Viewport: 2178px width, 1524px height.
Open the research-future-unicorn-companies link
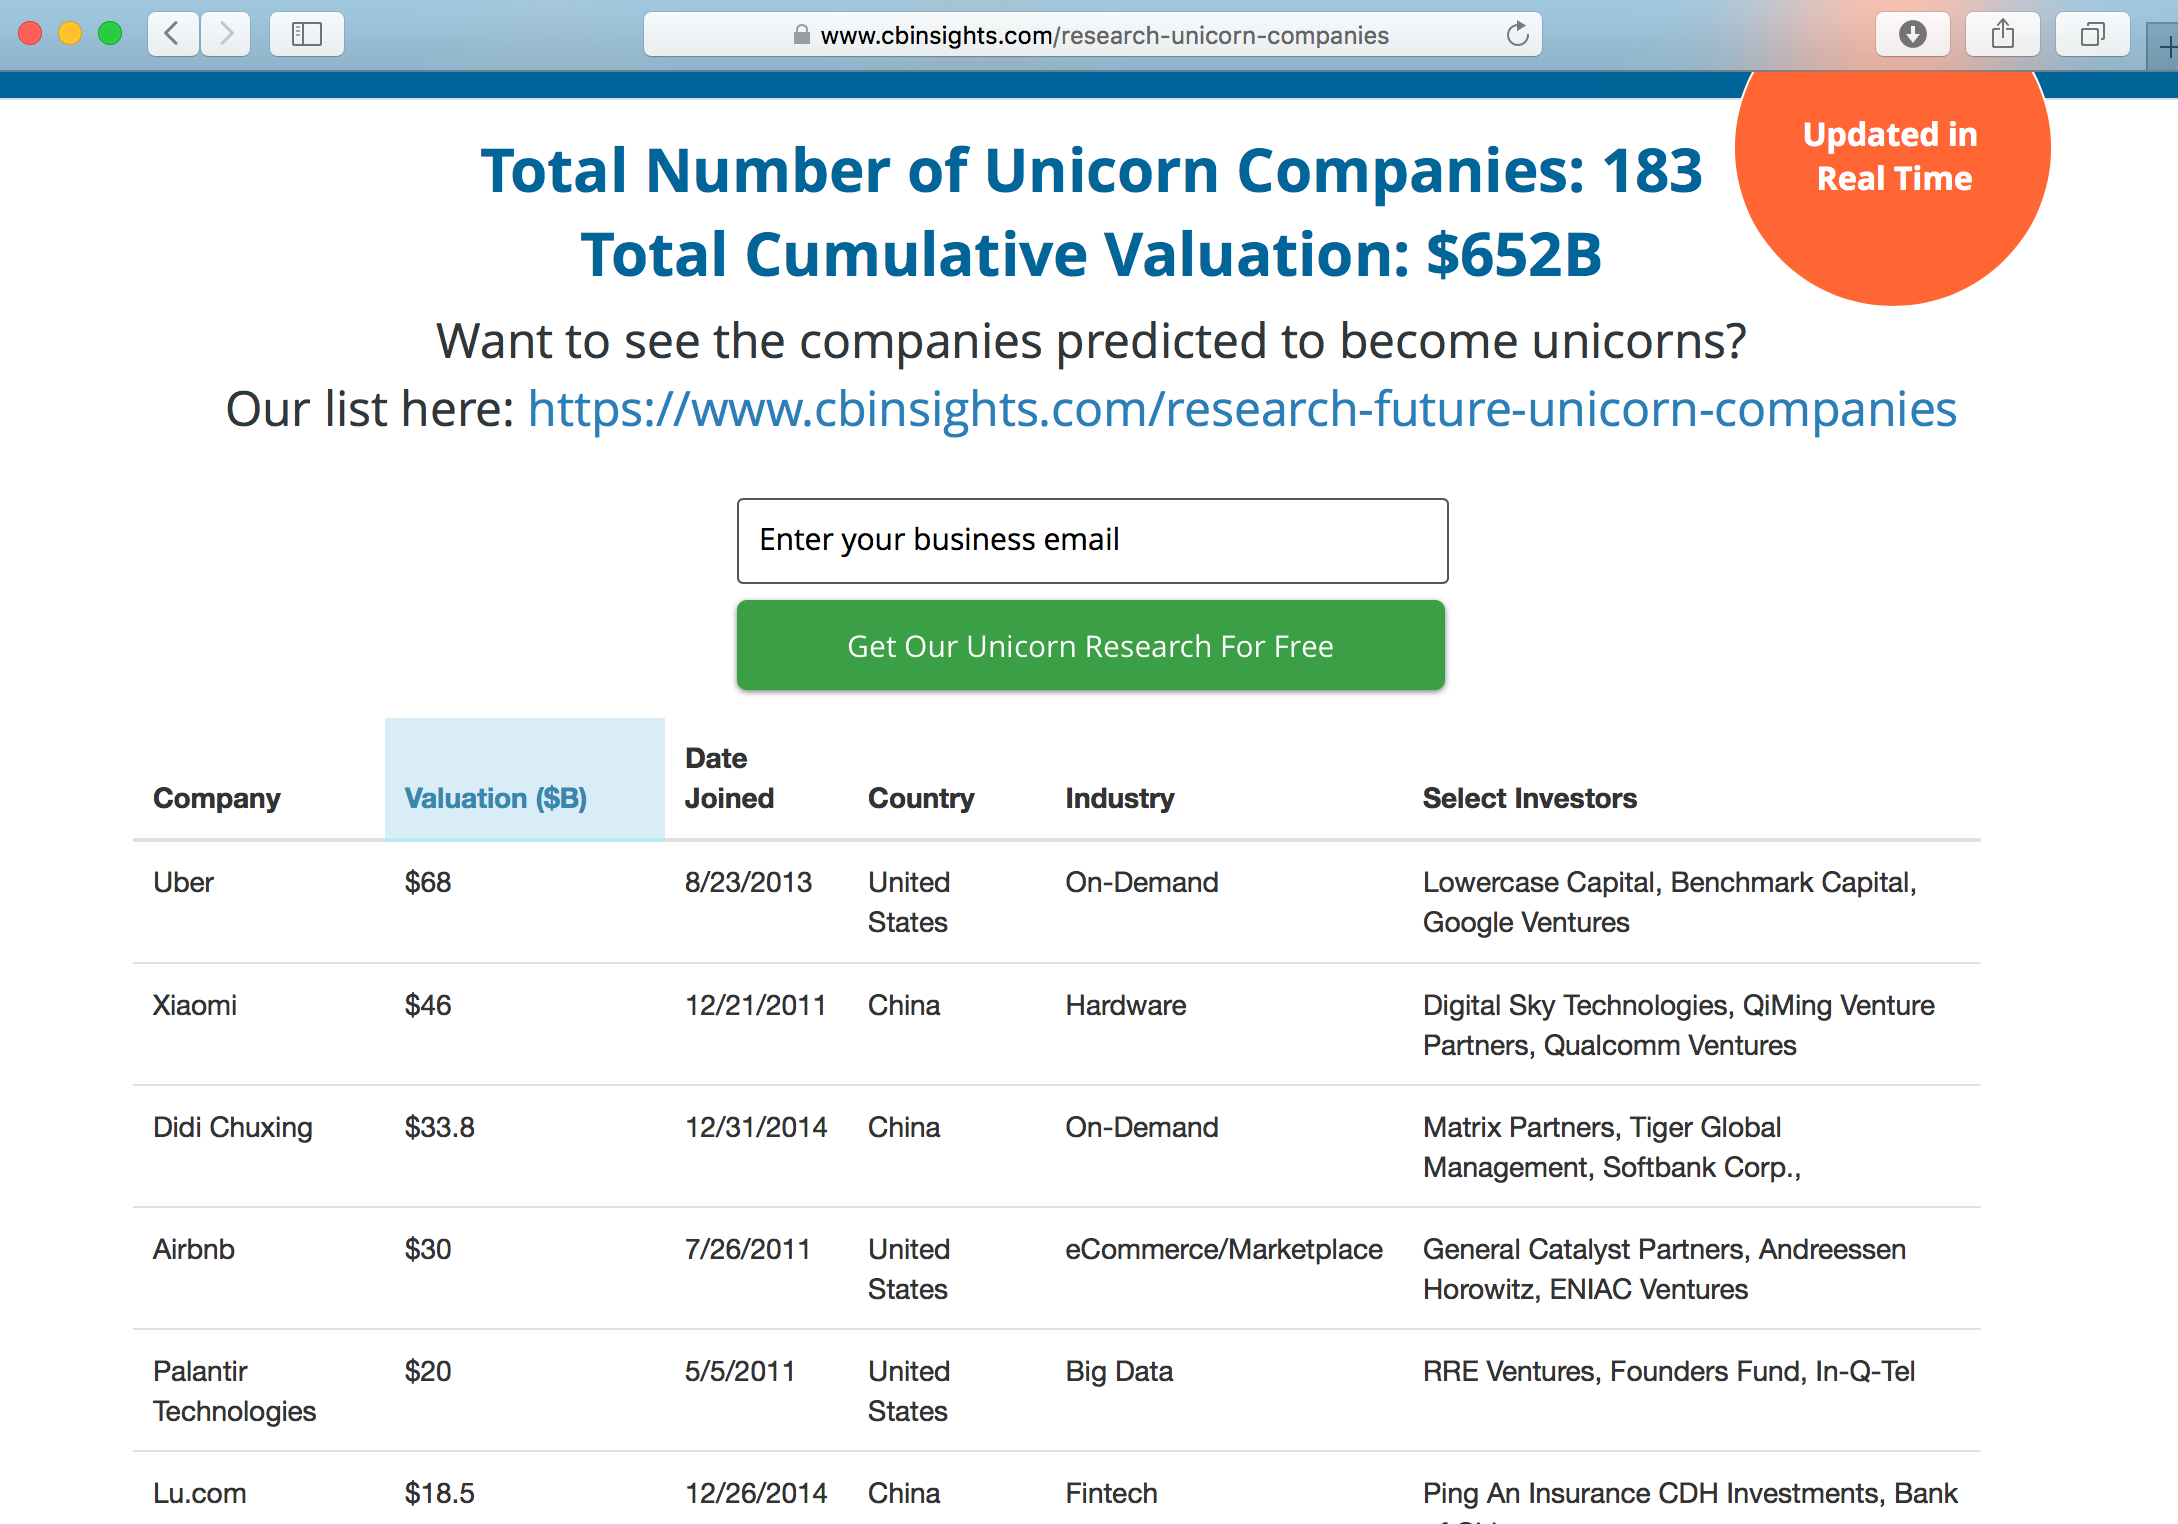(x=1242, y=409)
